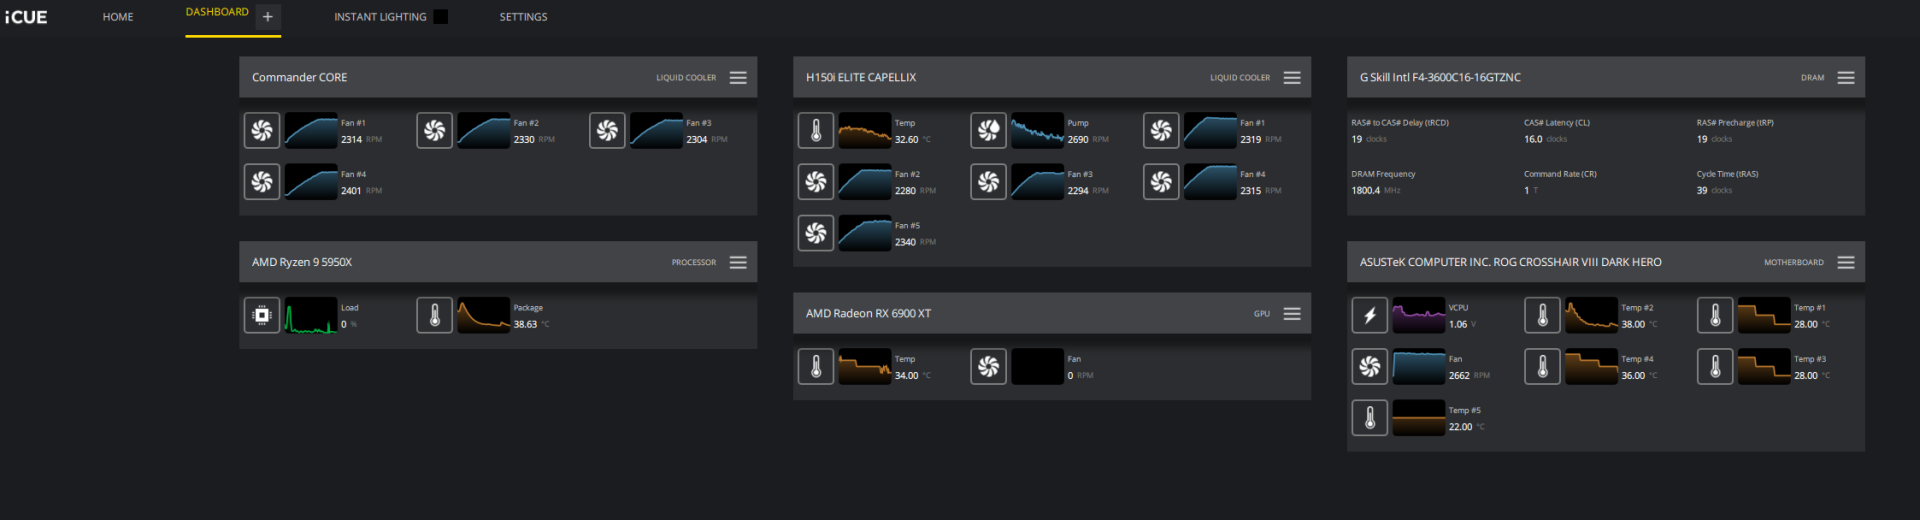Click motherboard Temp #4 thermometer icon
The image size is (1920, 520).
pos(1542,367)
